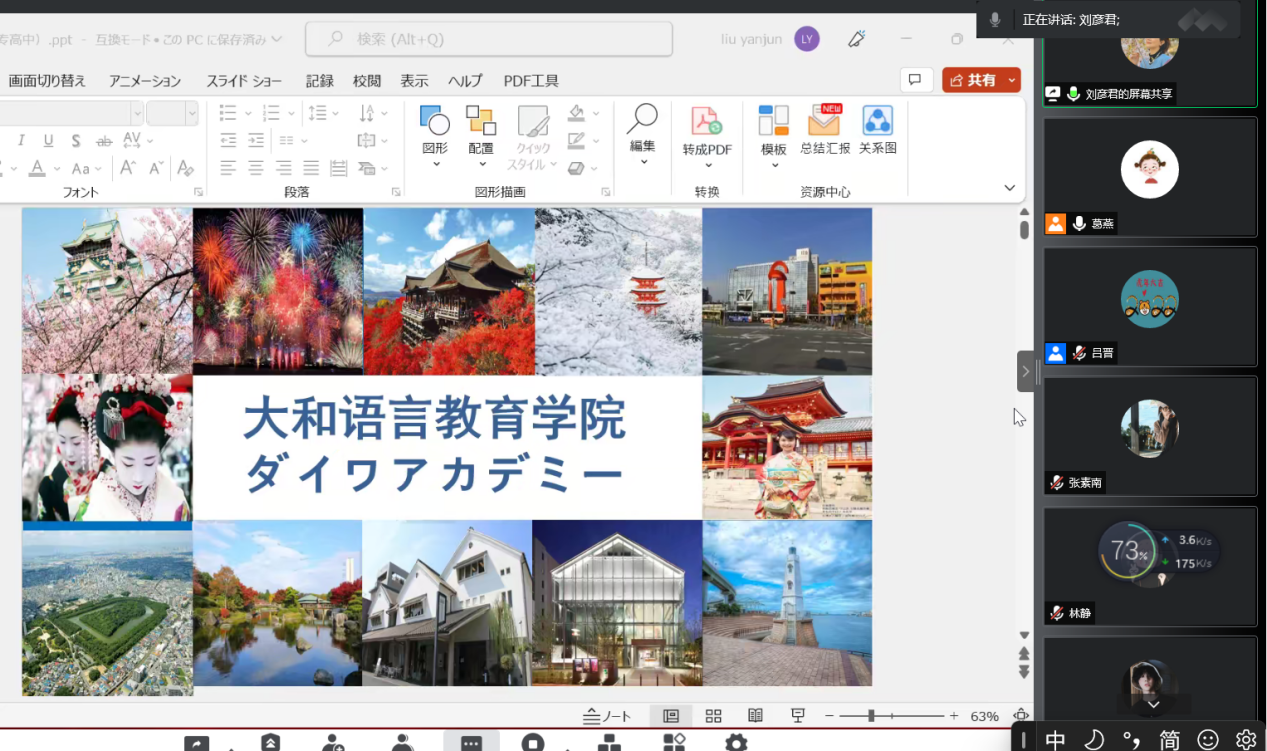This screenshot has height=751, width=1267.
Task: Switch to slide sorter view
Action: click(713, 716)
